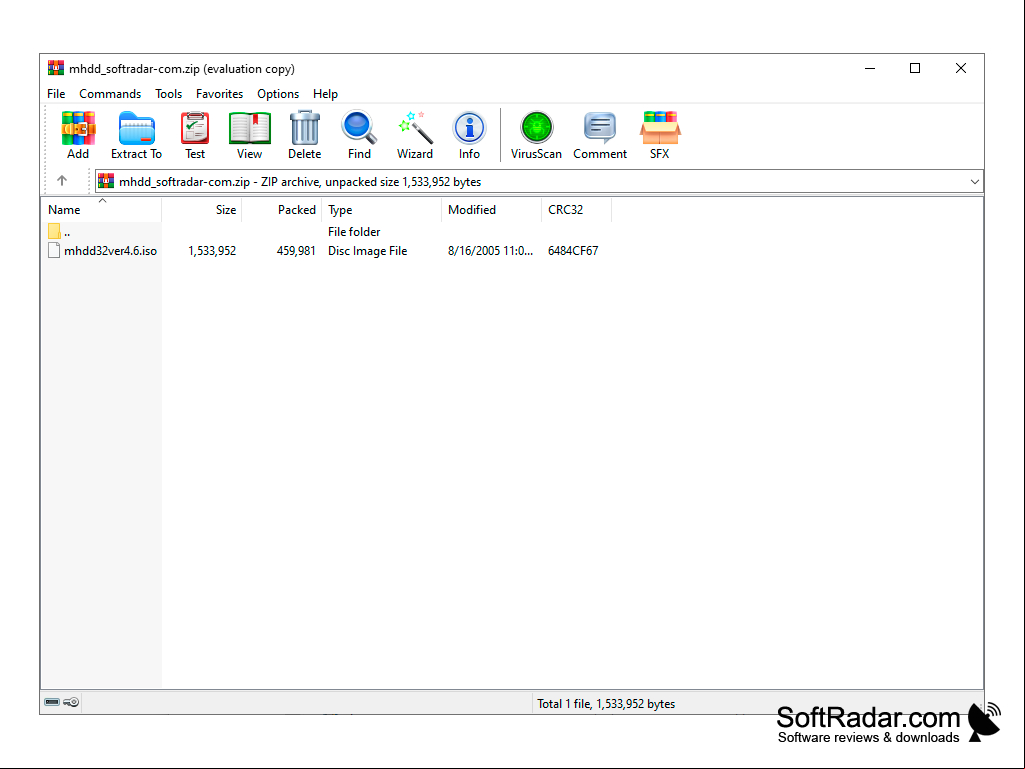Click the key icon in status bar

(71, 702)
